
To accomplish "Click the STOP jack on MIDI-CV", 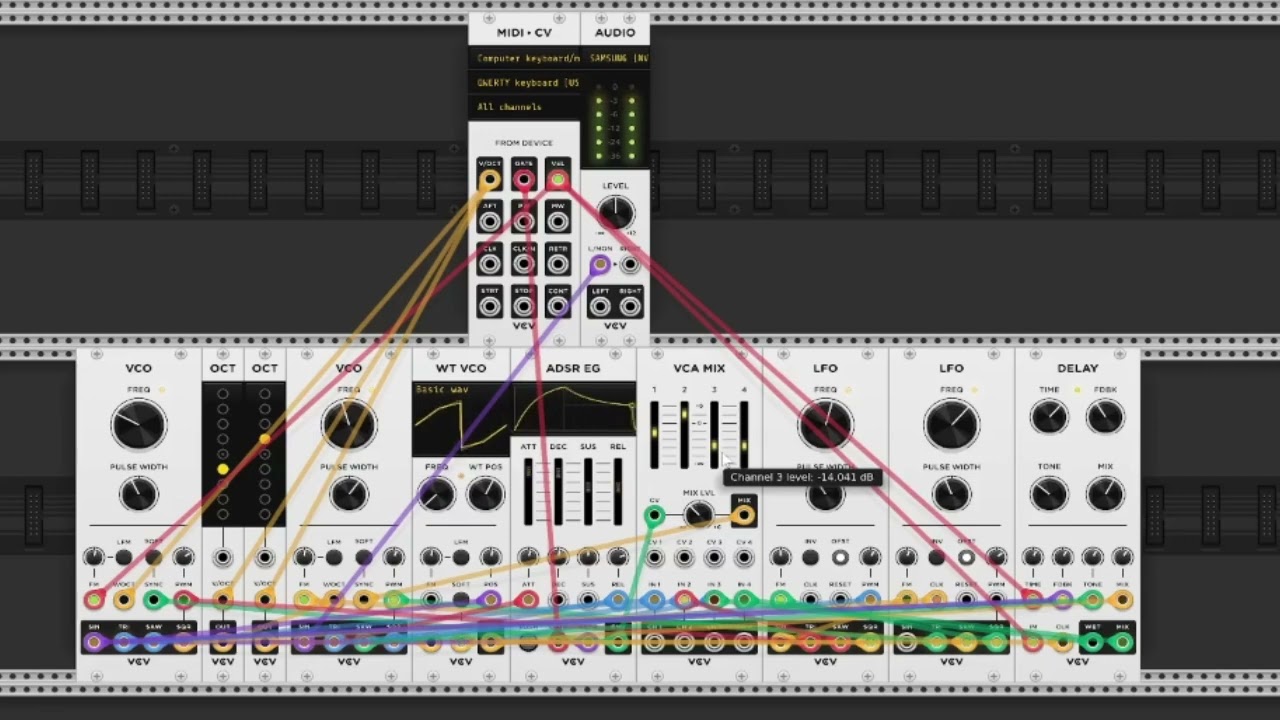I will [x=524, y=305].
